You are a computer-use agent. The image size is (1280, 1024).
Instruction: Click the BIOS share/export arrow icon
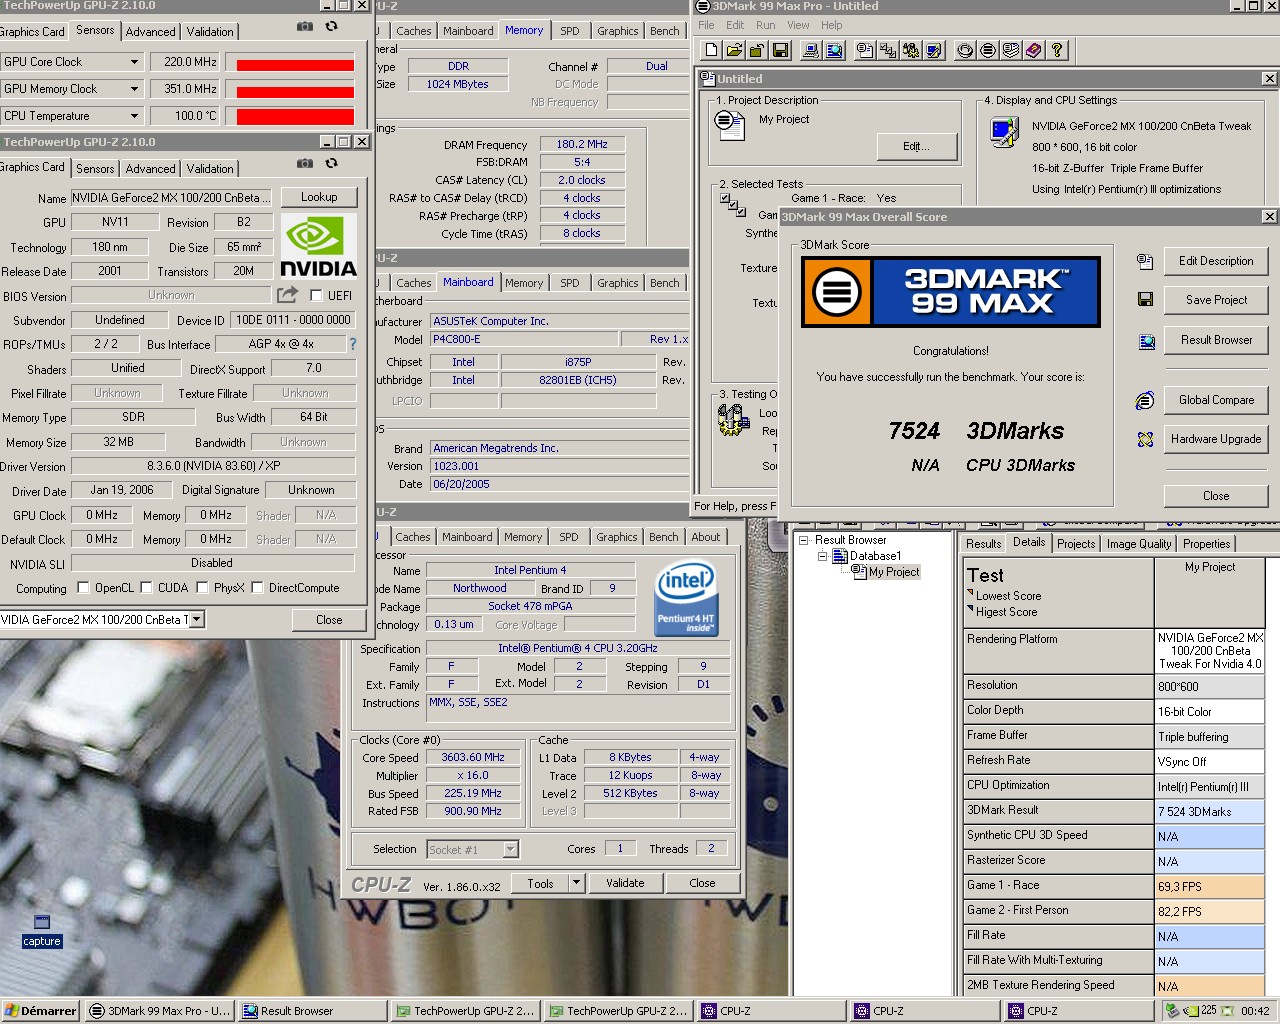[287, 294]
